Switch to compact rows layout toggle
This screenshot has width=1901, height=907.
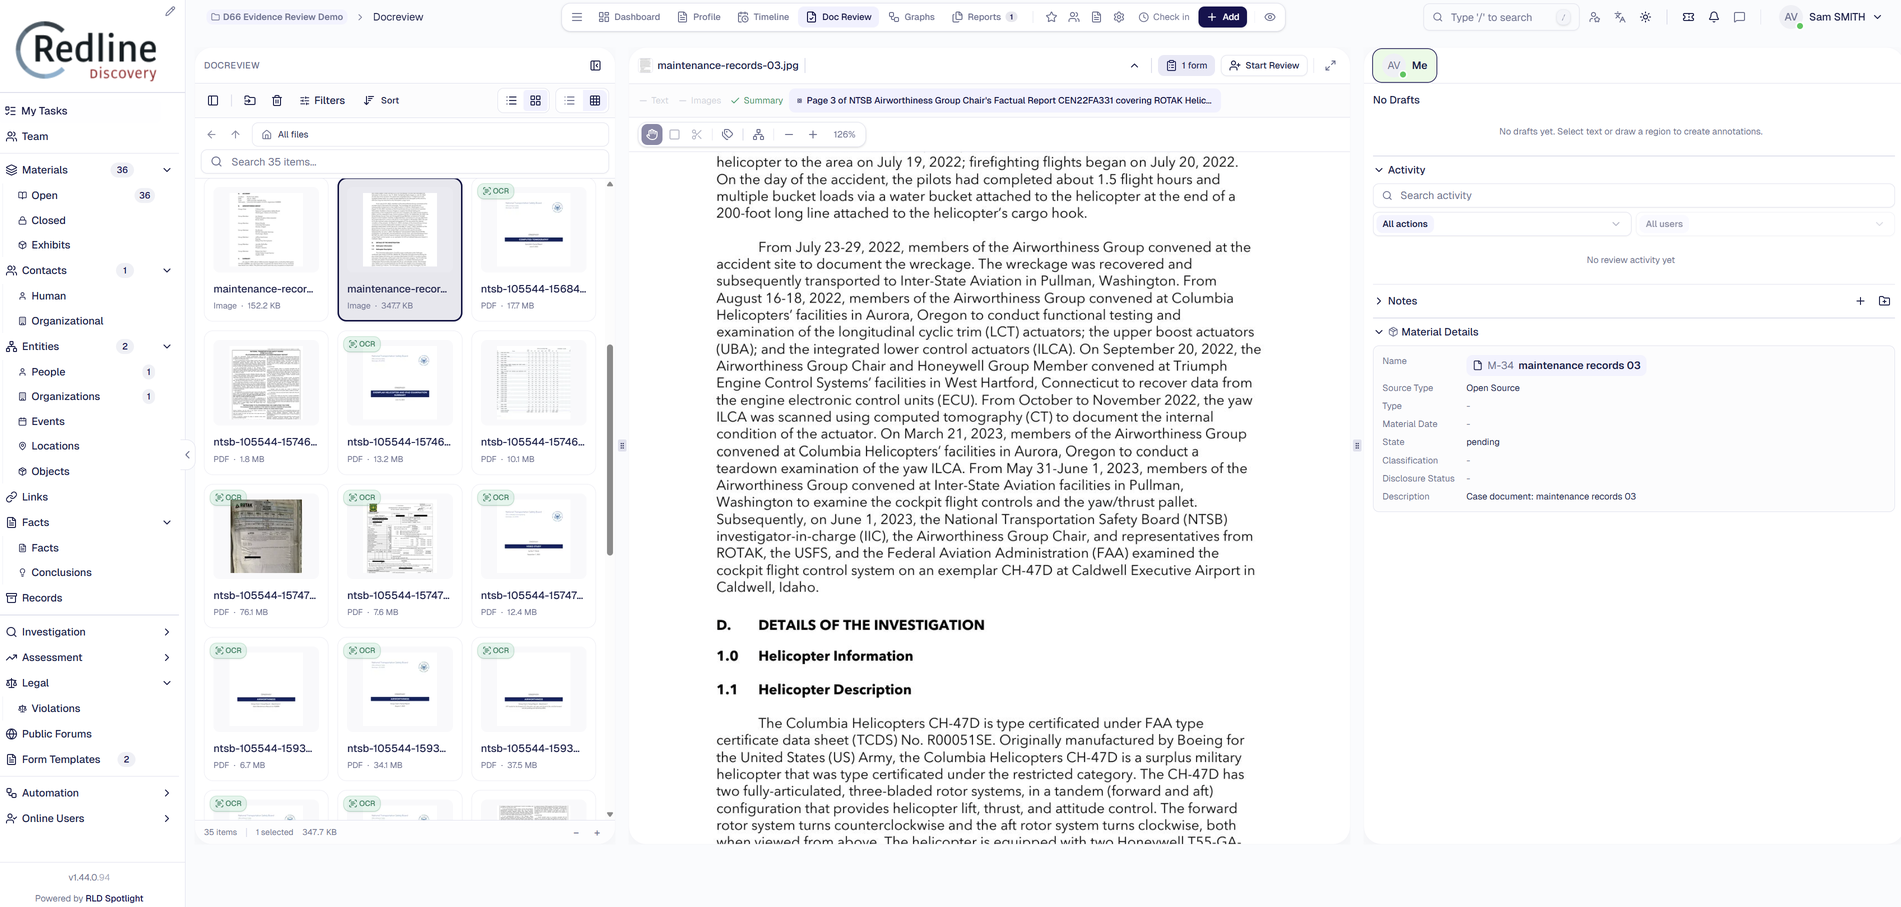pos(570,100)
